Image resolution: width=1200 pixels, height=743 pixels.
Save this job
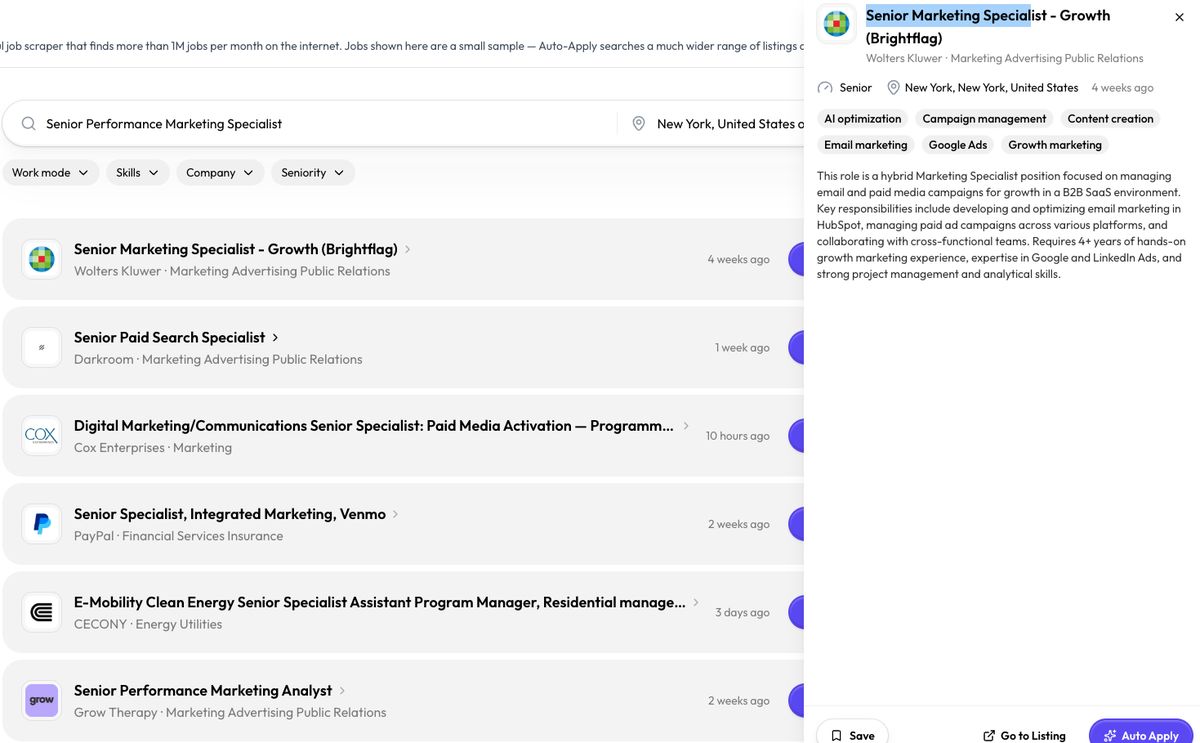[x=852, y=733]
